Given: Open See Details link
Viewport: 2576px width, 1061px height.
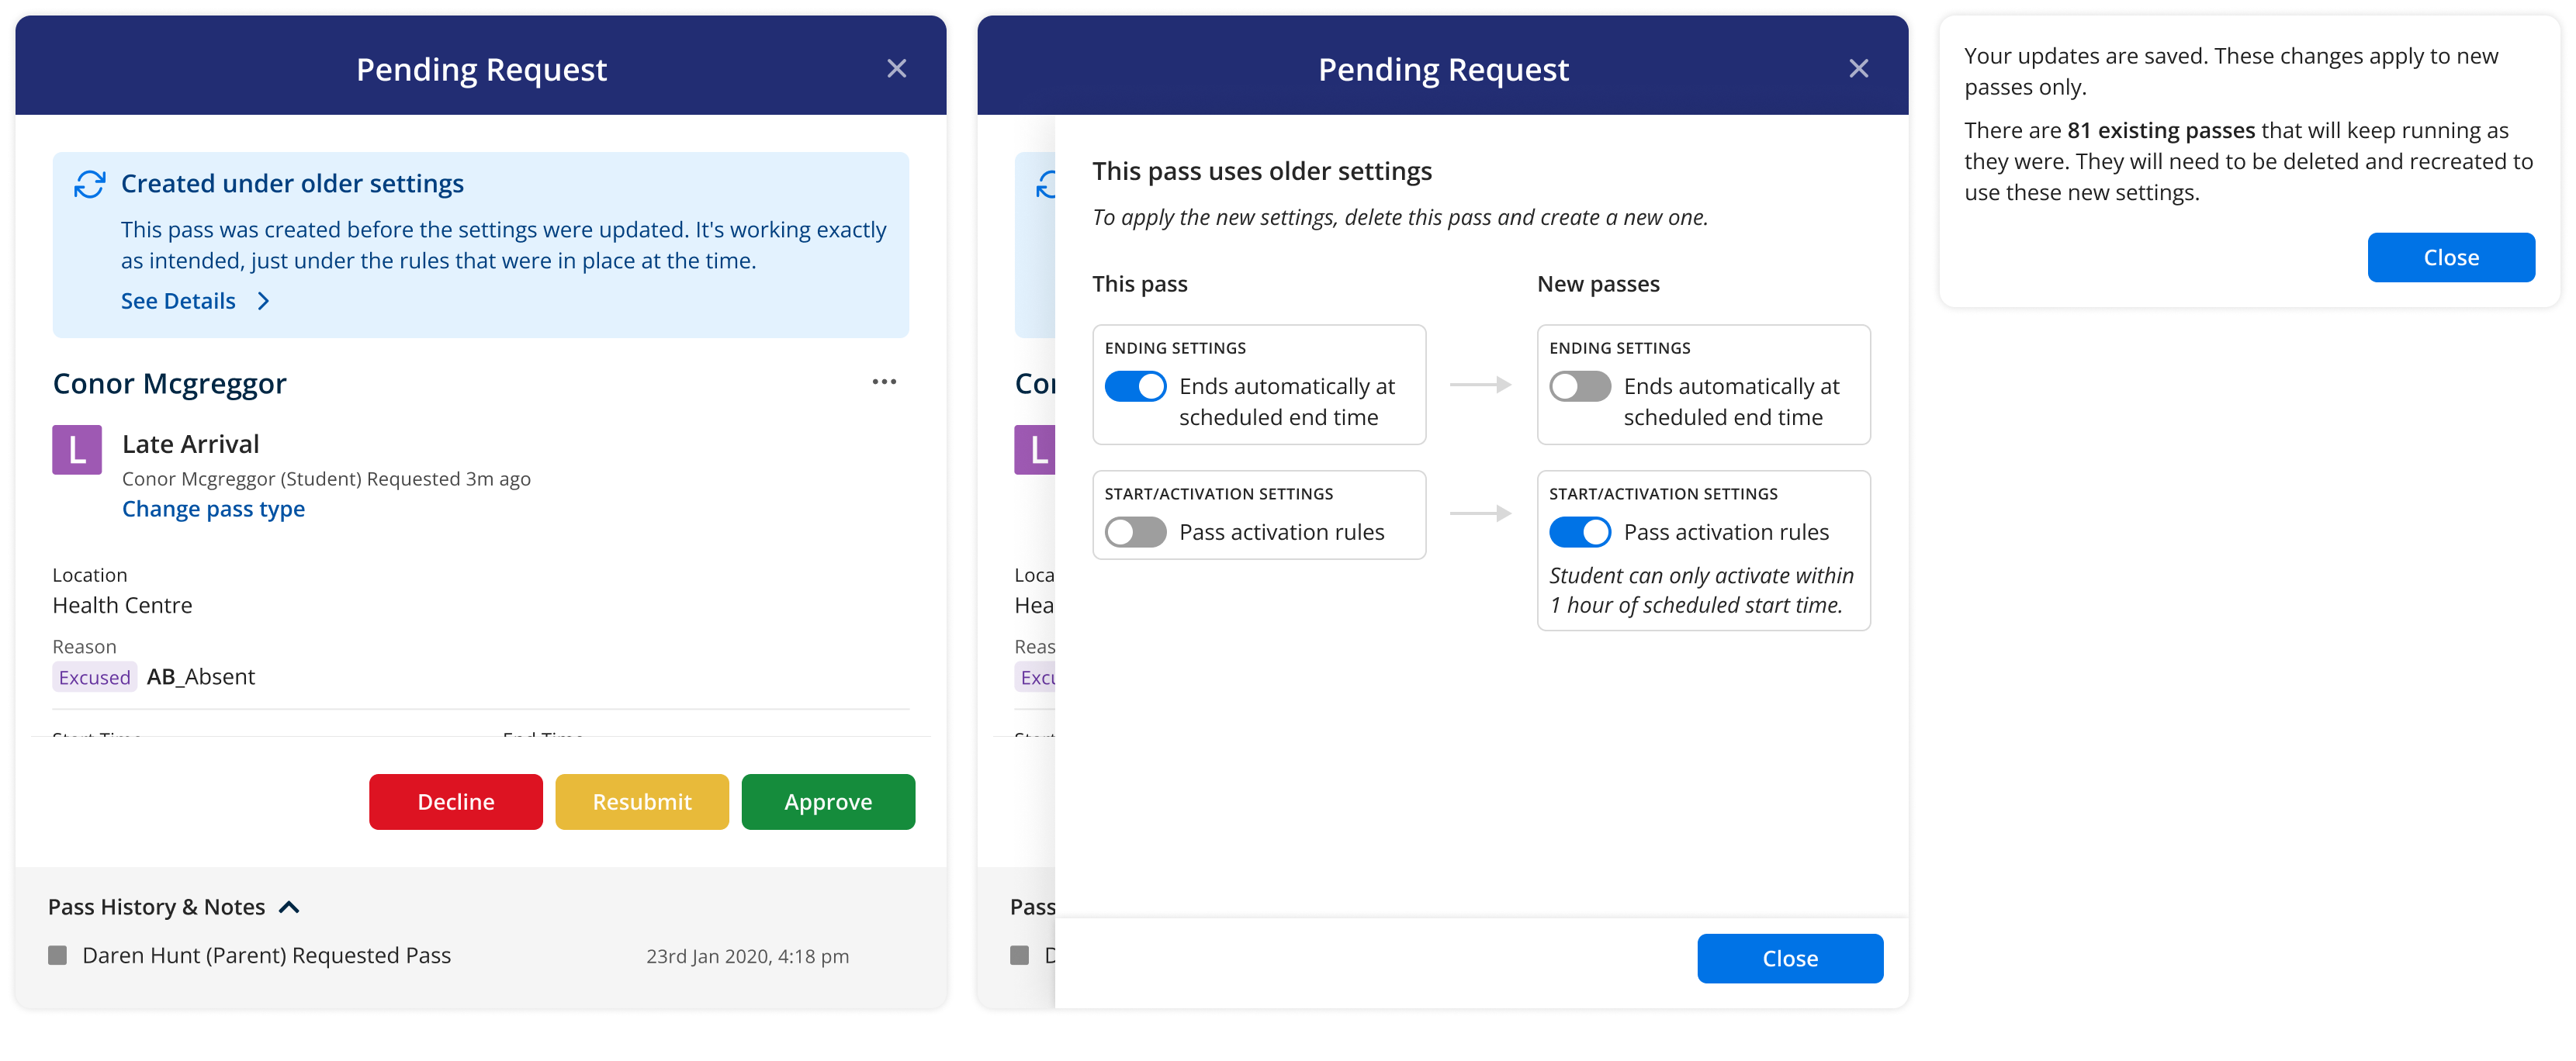Looking at the screenshot, I should [x=178, y=301].
